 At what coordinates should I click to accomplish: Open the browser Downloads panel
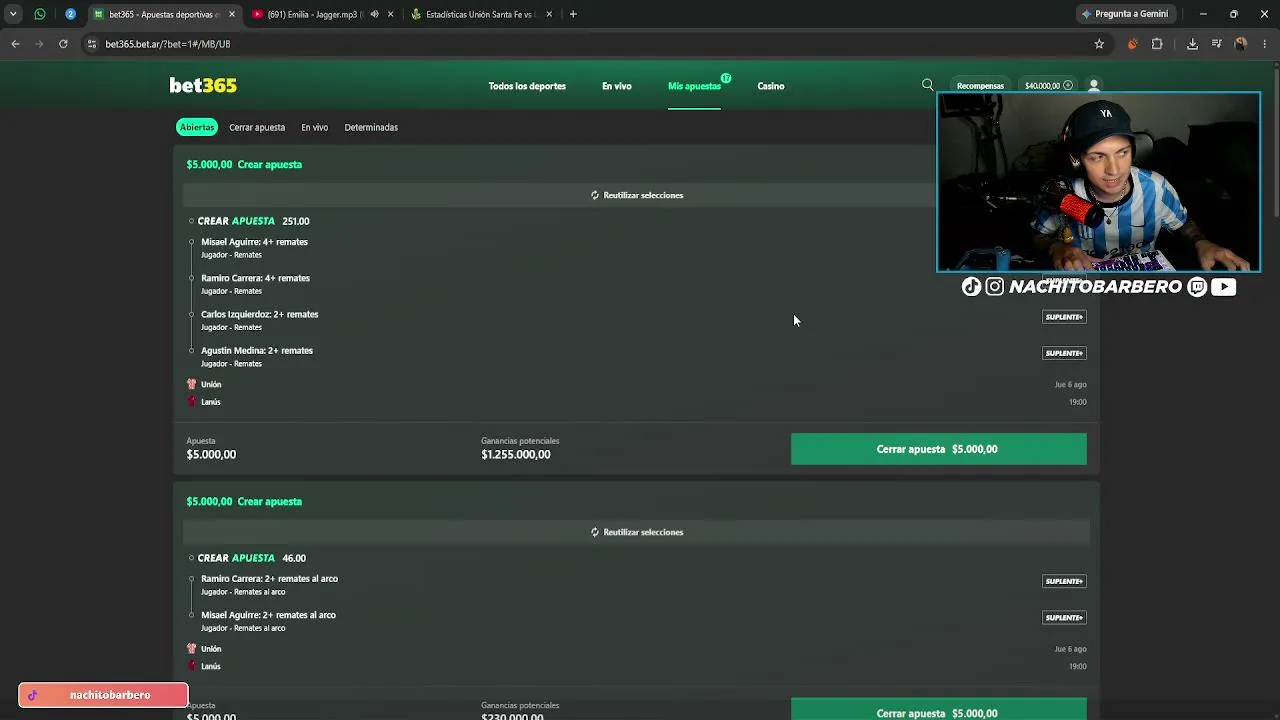(1192, 44)
